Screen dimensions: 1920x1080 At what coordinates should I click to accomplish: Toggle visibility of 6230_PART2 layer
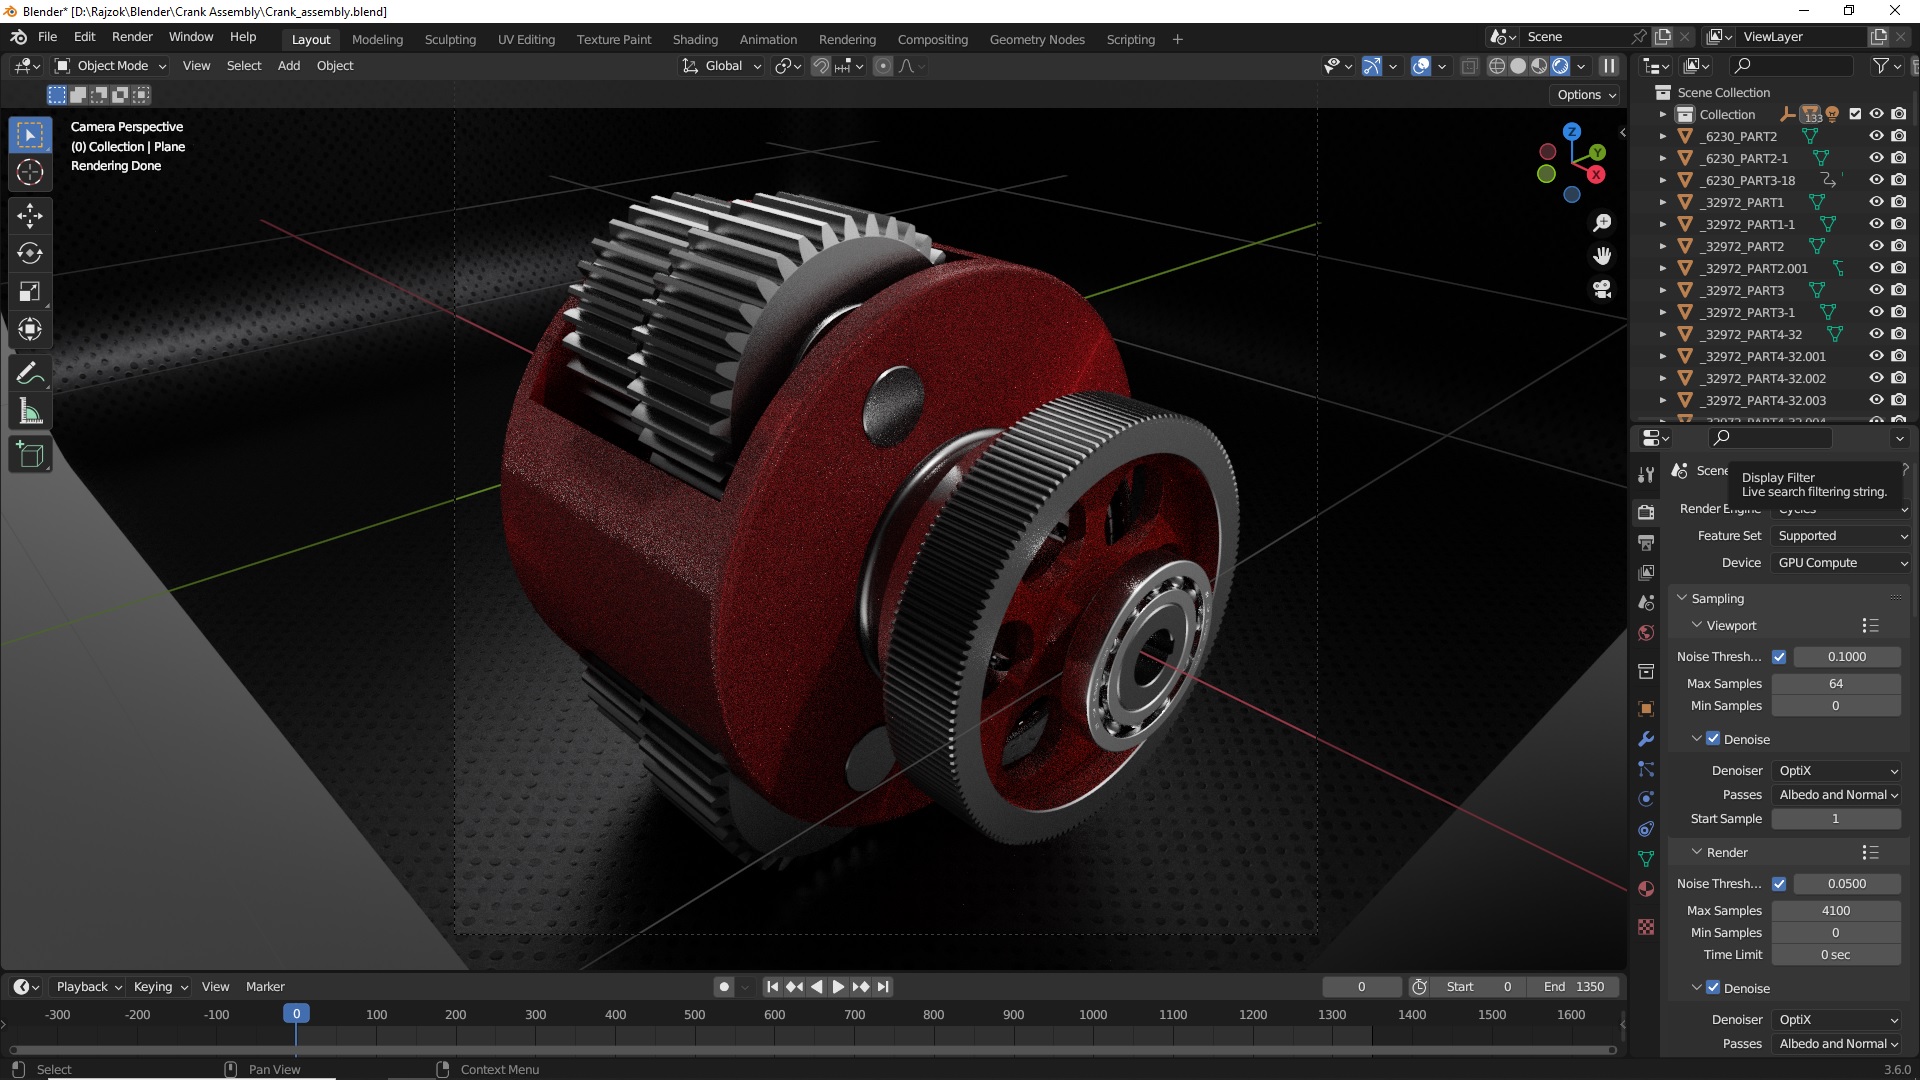pyautogui.click(x=1874, y=136)
